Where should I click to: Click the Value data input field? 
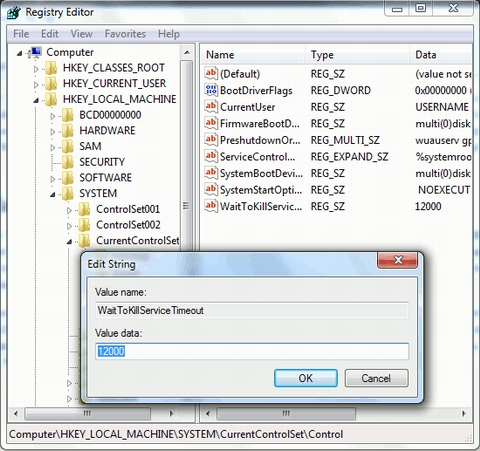tap(252, 351)
